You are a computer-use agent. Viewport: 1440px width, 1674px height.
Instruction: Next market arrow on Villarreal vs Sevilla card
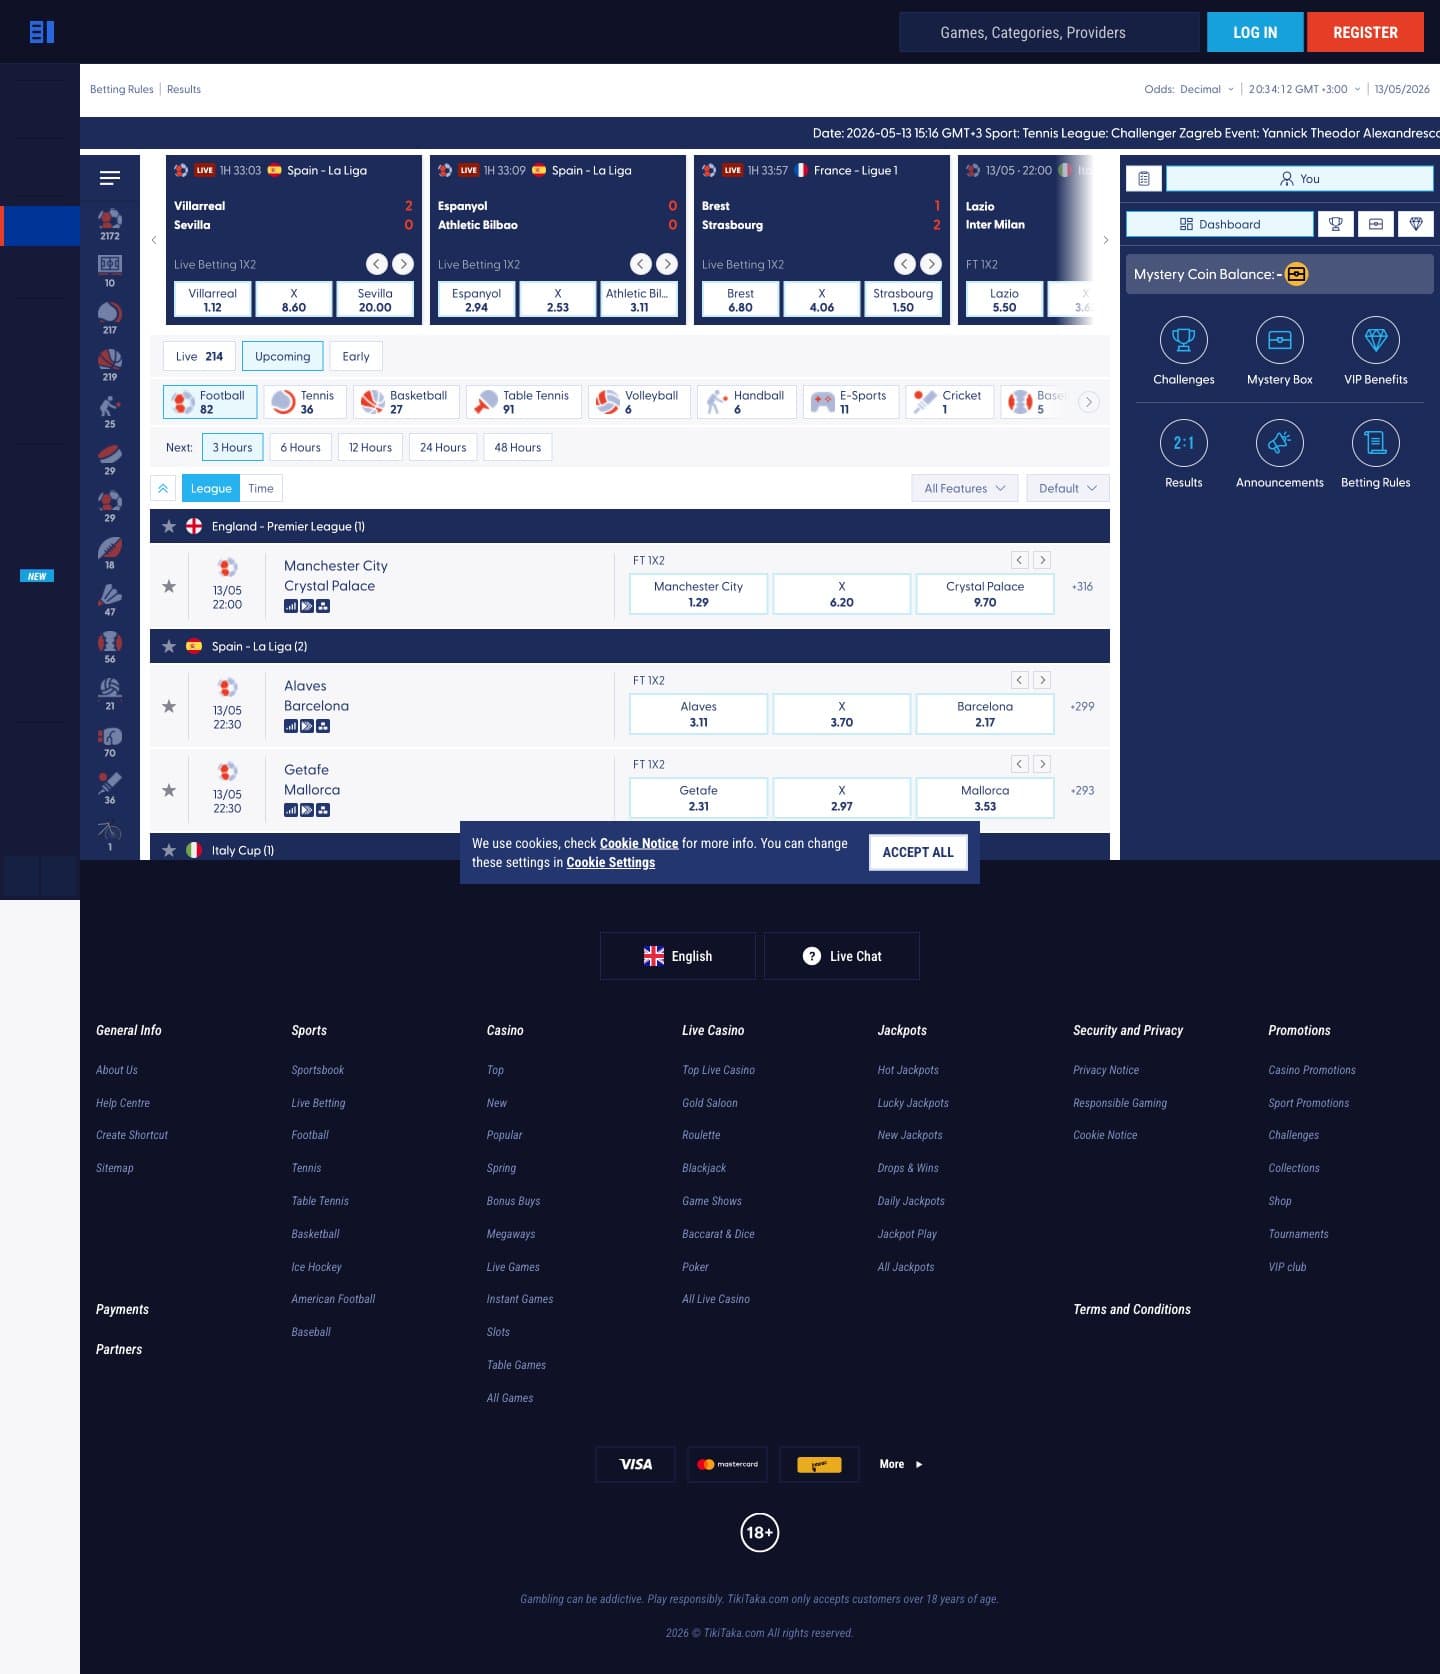coord(403,264)
